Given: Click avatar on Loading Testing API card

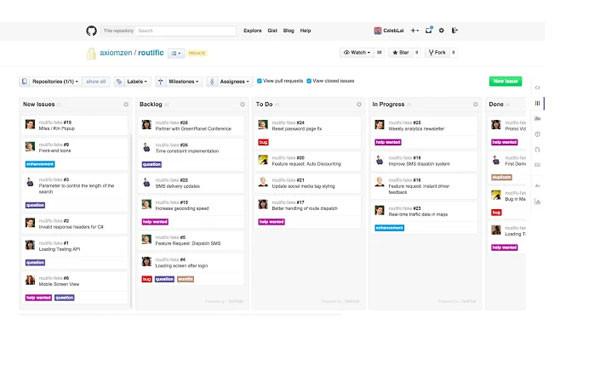Looking at the screenshot, I should pyautogui.click(x=30, y=245).
